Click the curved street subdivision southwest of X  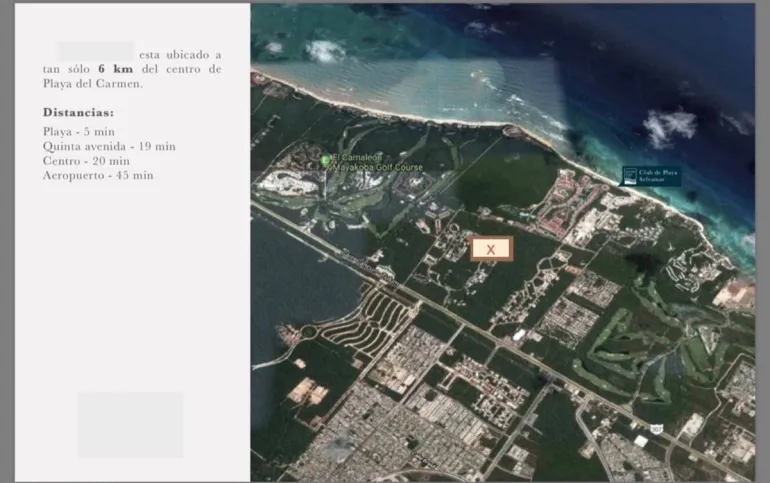pyautogui.click(x=375, y=320)
